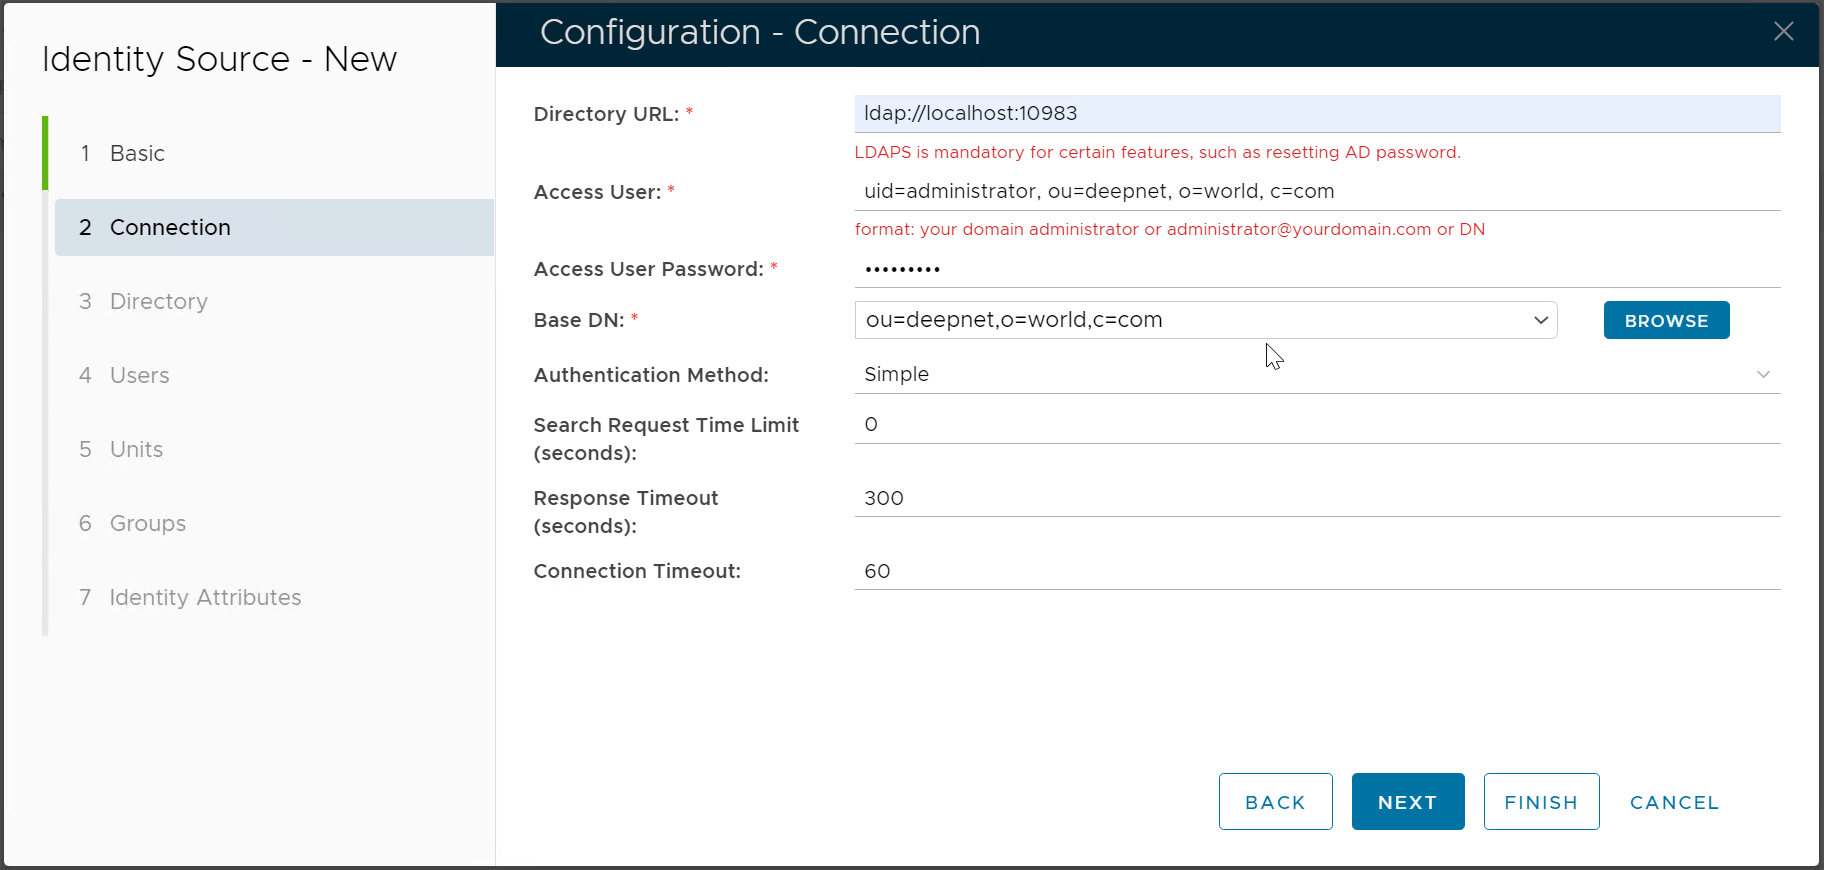Edit the Search Request Time Limit field
Screen dimensions: 1824x870
[1316, 424]
